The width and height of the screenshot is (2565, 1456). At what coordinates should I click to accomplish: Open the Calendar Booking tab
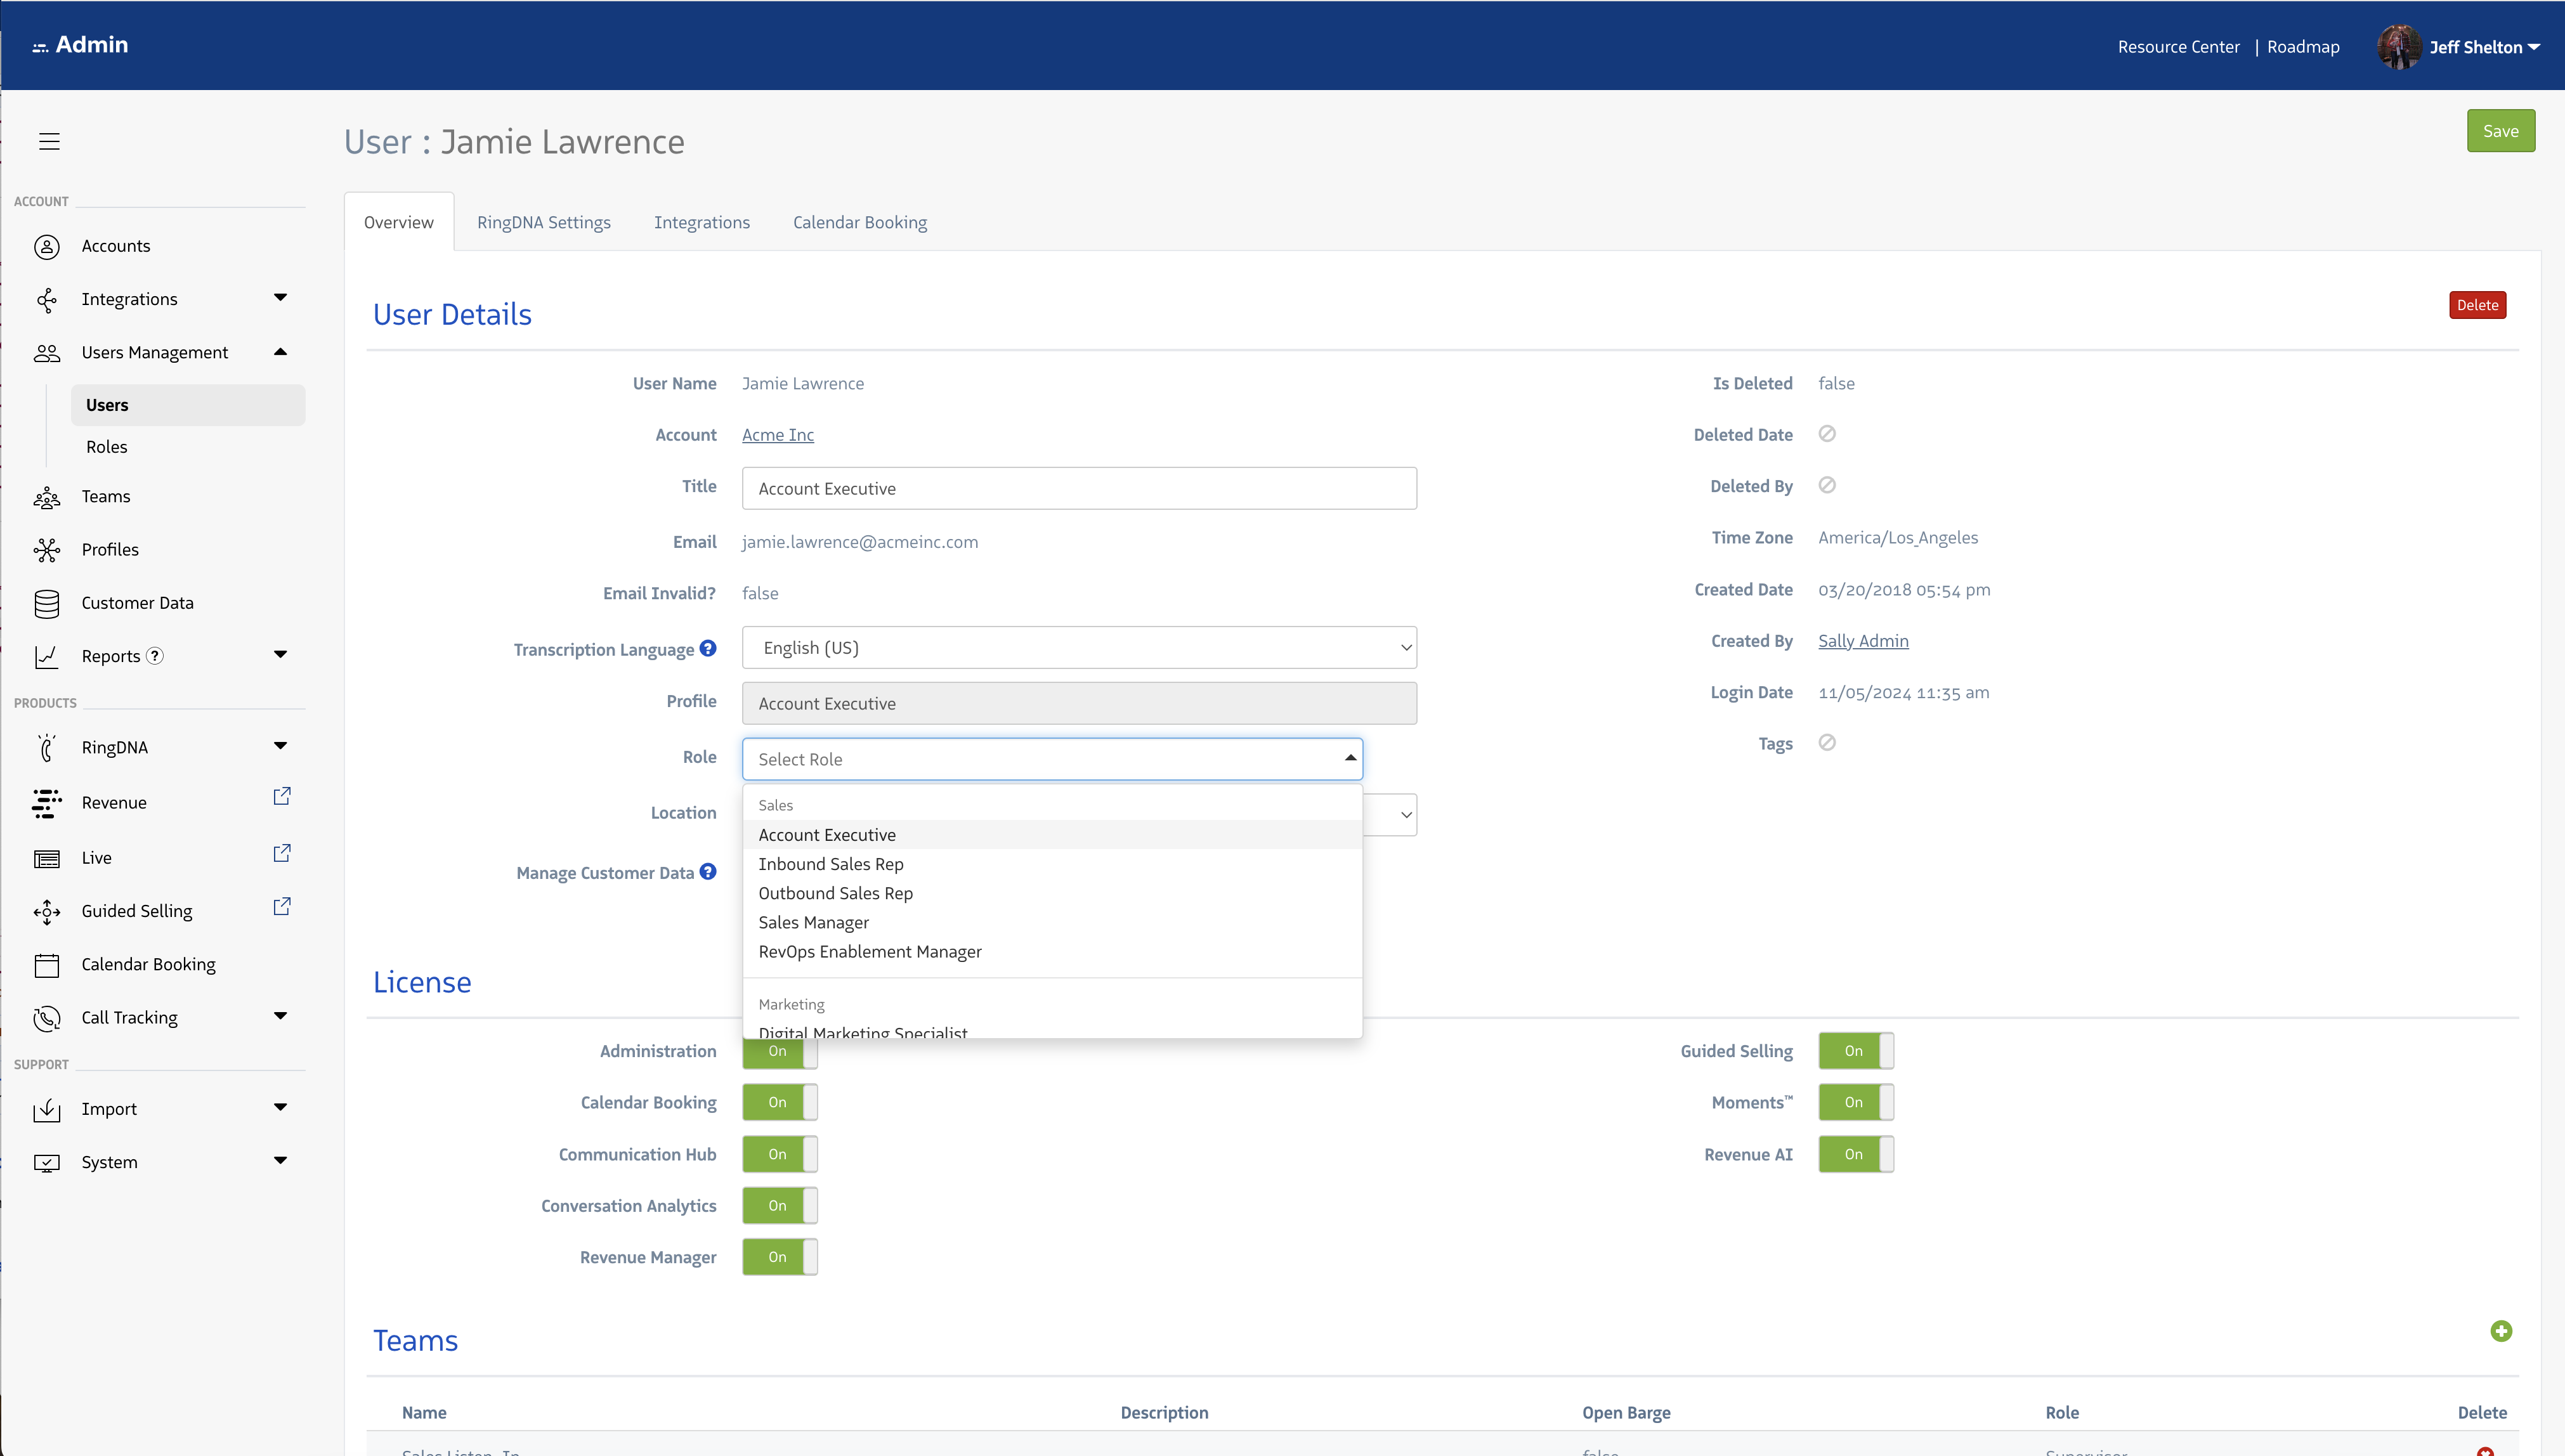click(859, 222)
